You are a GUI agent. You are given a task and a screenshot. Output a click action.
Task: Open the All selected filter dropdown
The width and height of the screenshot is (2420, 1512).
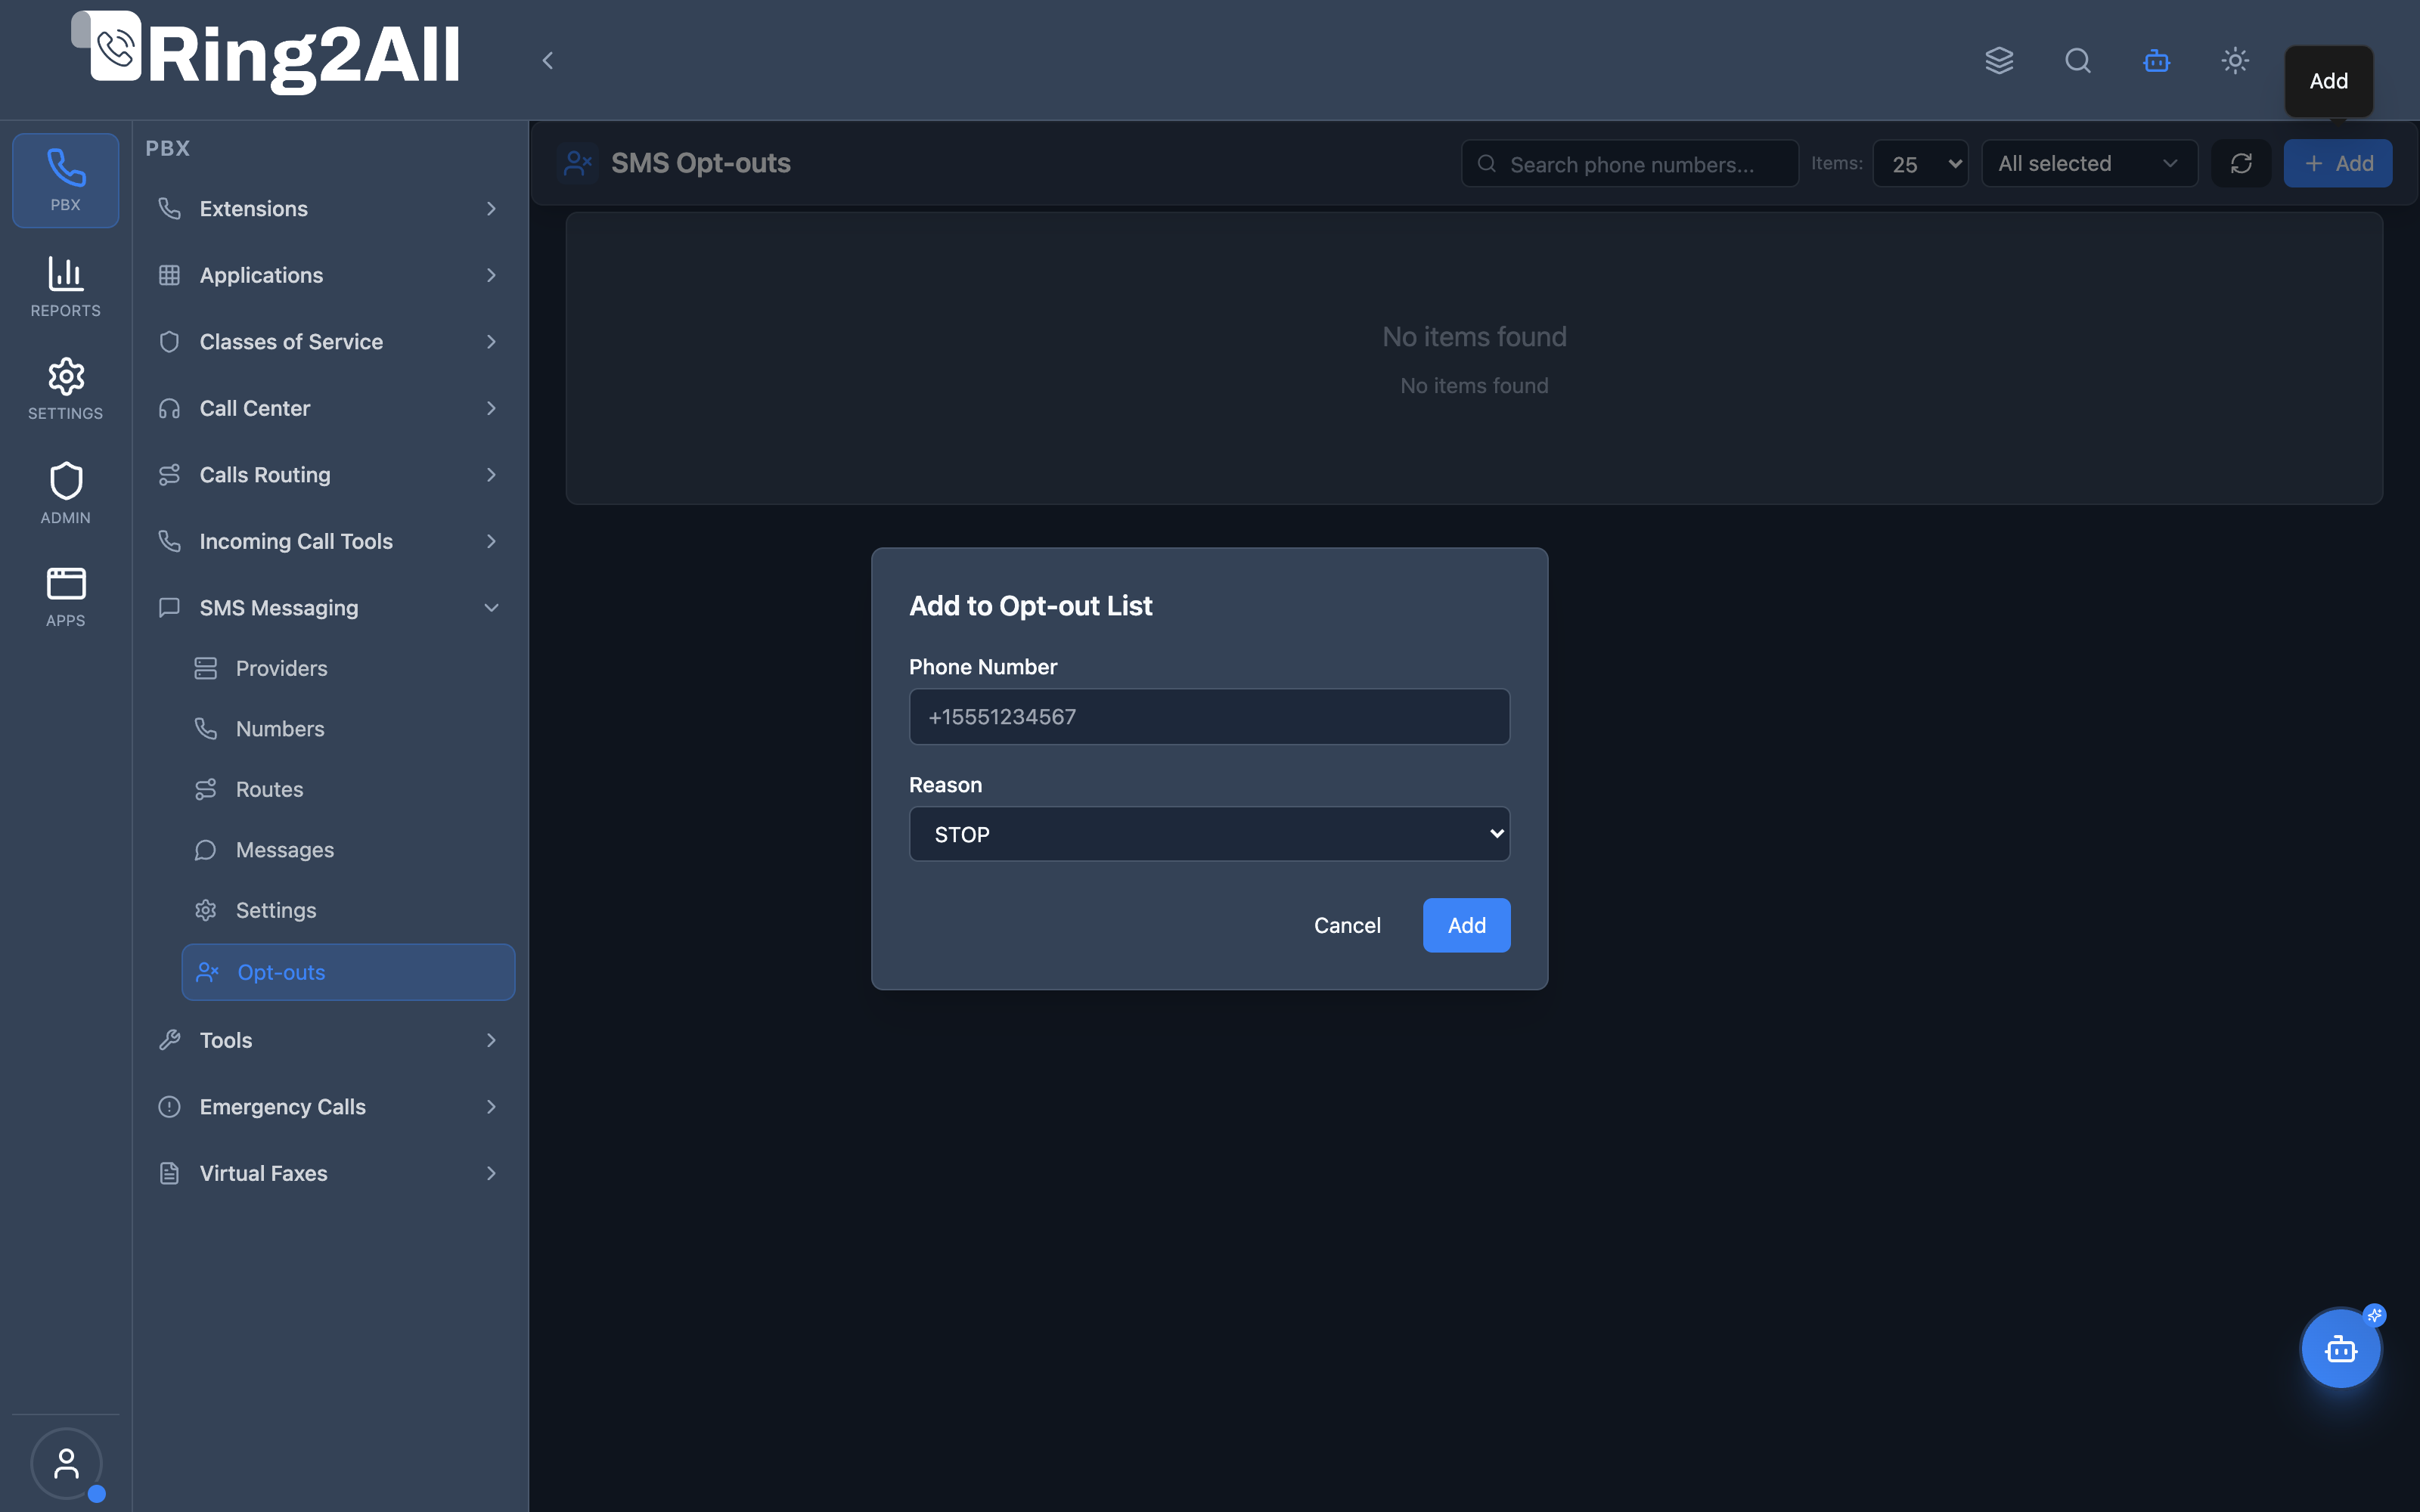click(x=2089, y=163)
